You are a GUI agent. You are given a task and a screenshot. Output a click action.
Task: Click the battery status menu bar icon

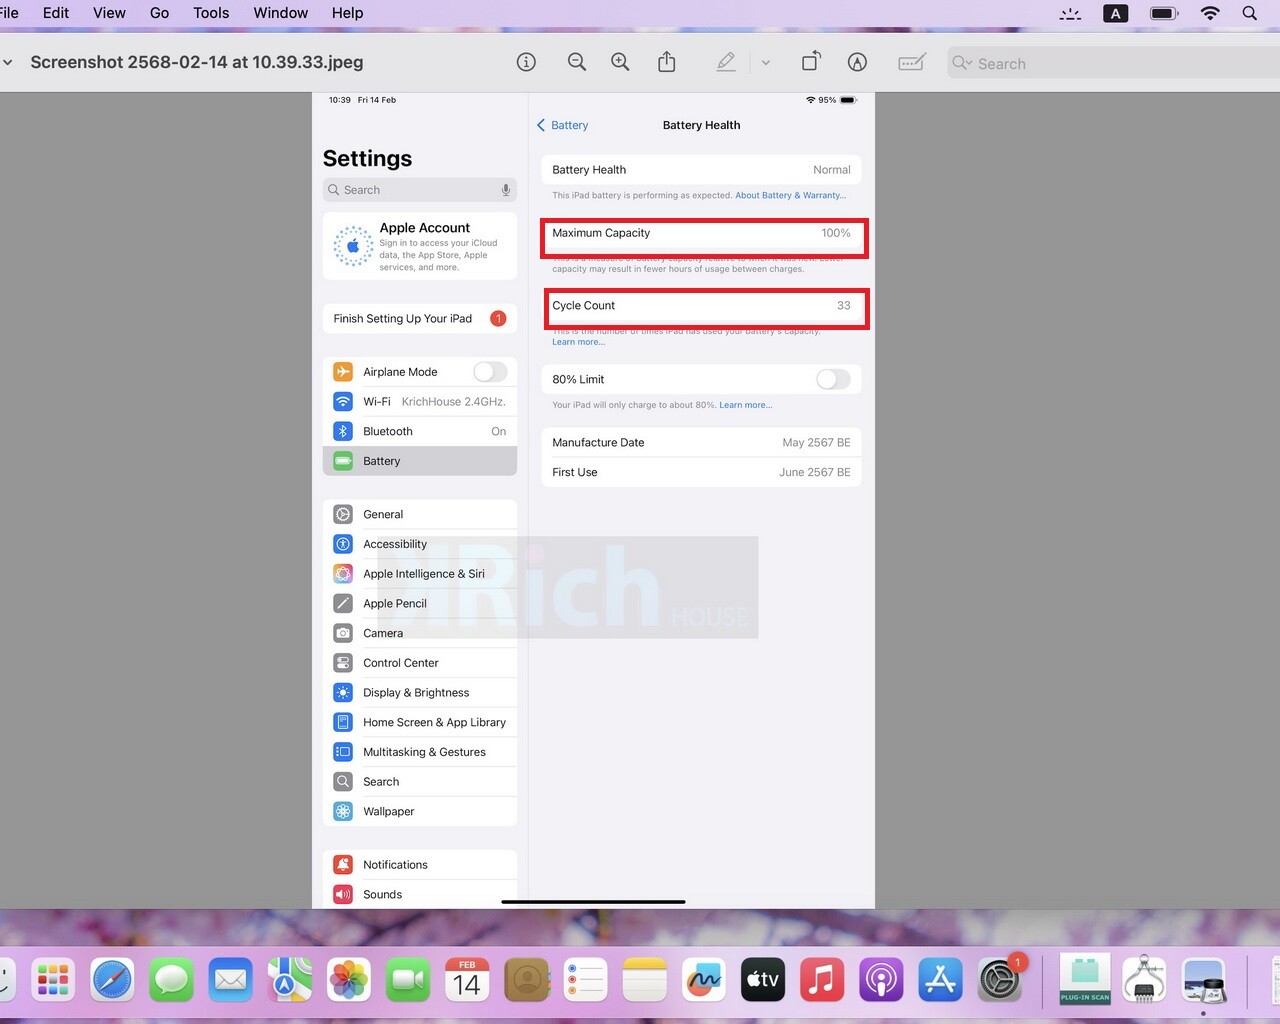[1164, 13]
